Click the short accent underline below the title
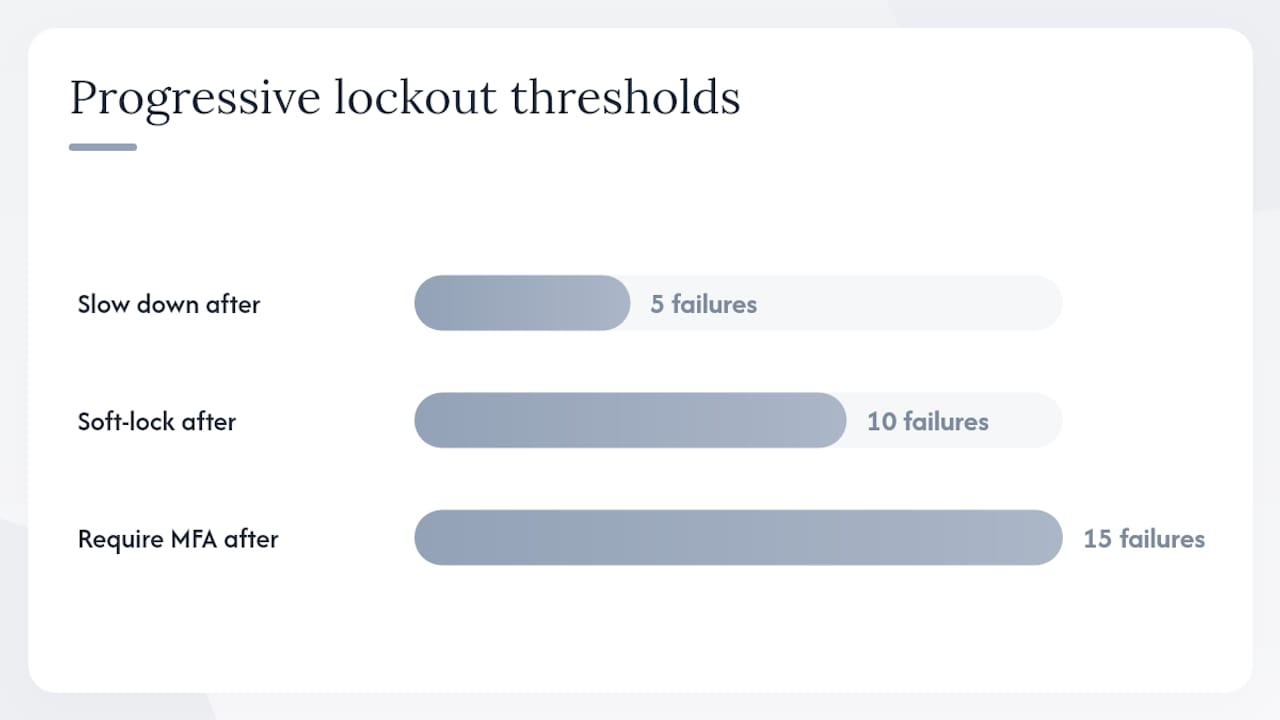 pos(103,147)
